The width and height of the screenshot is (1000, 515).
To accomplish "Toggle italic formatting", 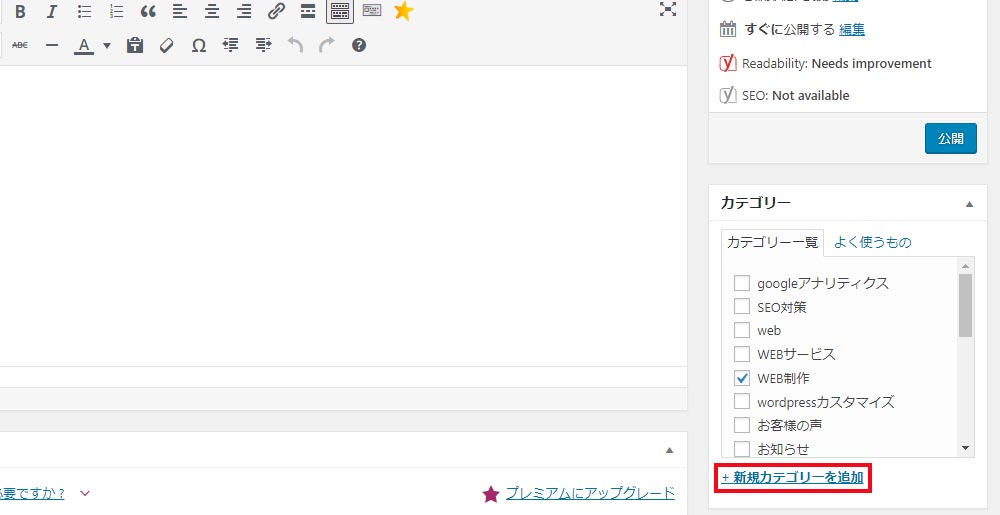I will coord(52,11).
